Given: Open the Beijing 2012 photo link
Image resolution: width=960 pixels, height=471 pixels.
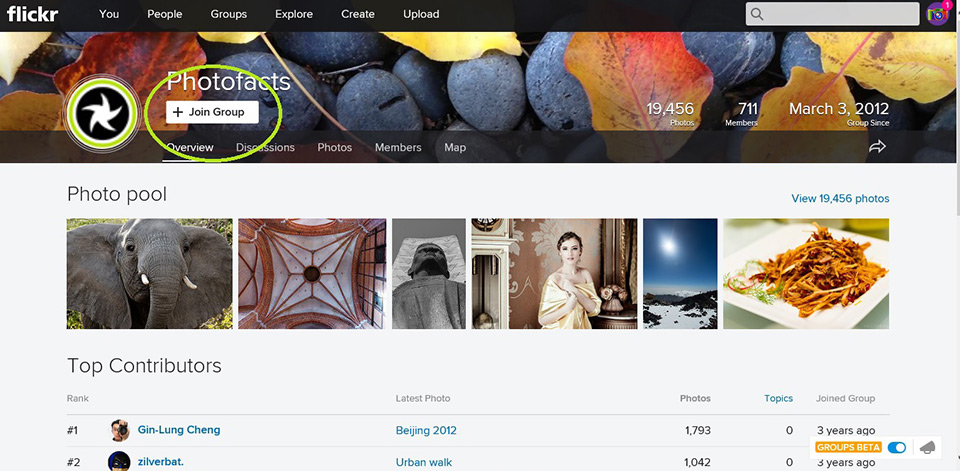Looking at the screenshot, I should [426, 431].
